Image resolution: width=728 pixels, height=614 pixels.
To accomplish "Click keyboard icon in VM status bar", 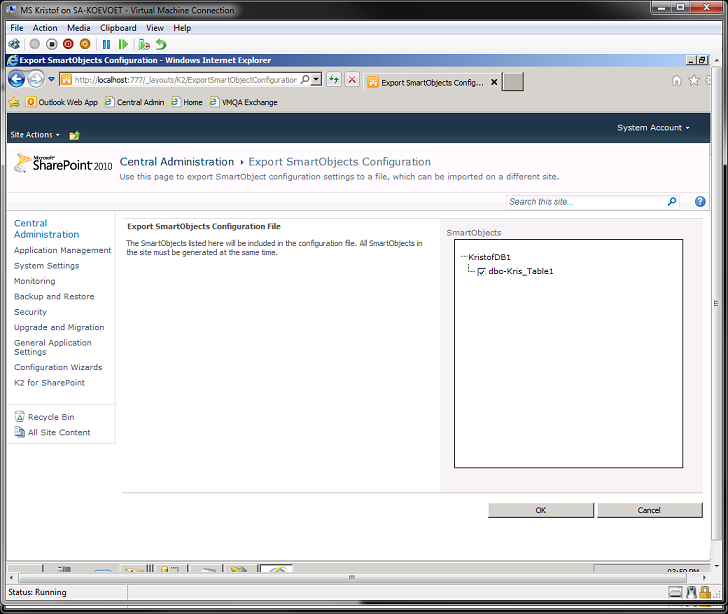I will pos(676,592).
